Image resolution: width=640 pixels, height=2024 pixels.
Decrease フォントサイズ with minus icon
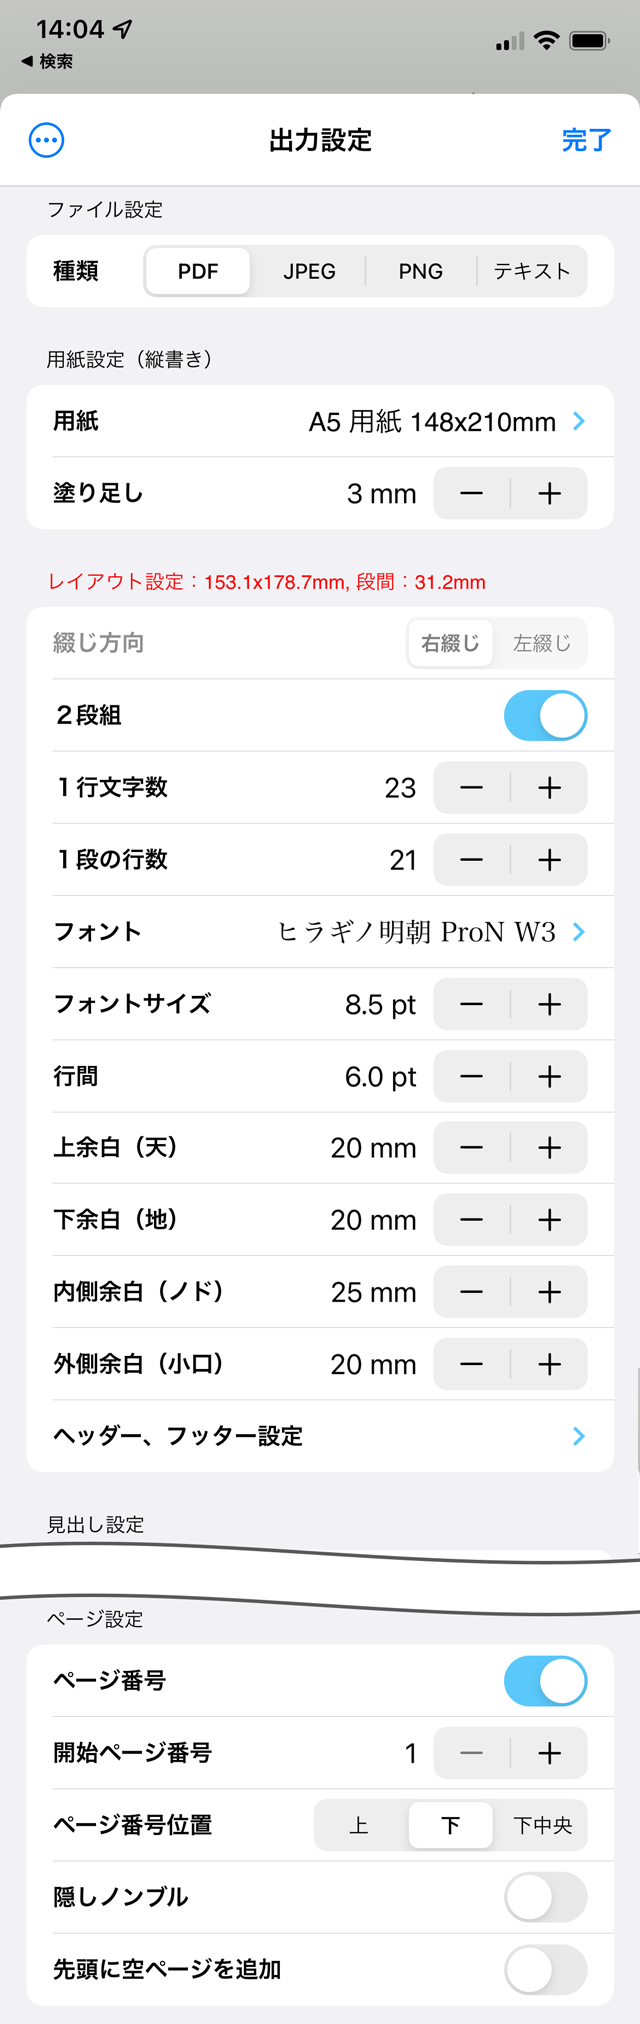[x=472, y=1004]
